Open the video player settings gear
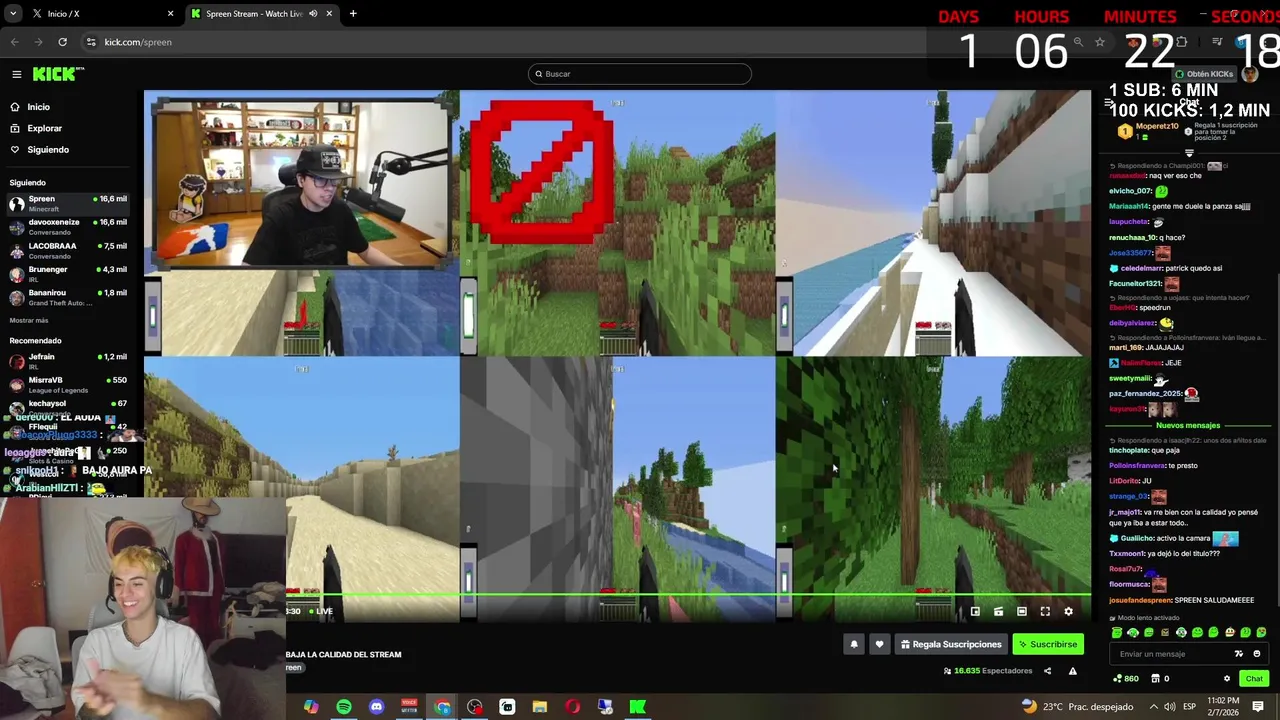Image resolution: width=1280 pixels, height=720 pixels. point(1068,612)
